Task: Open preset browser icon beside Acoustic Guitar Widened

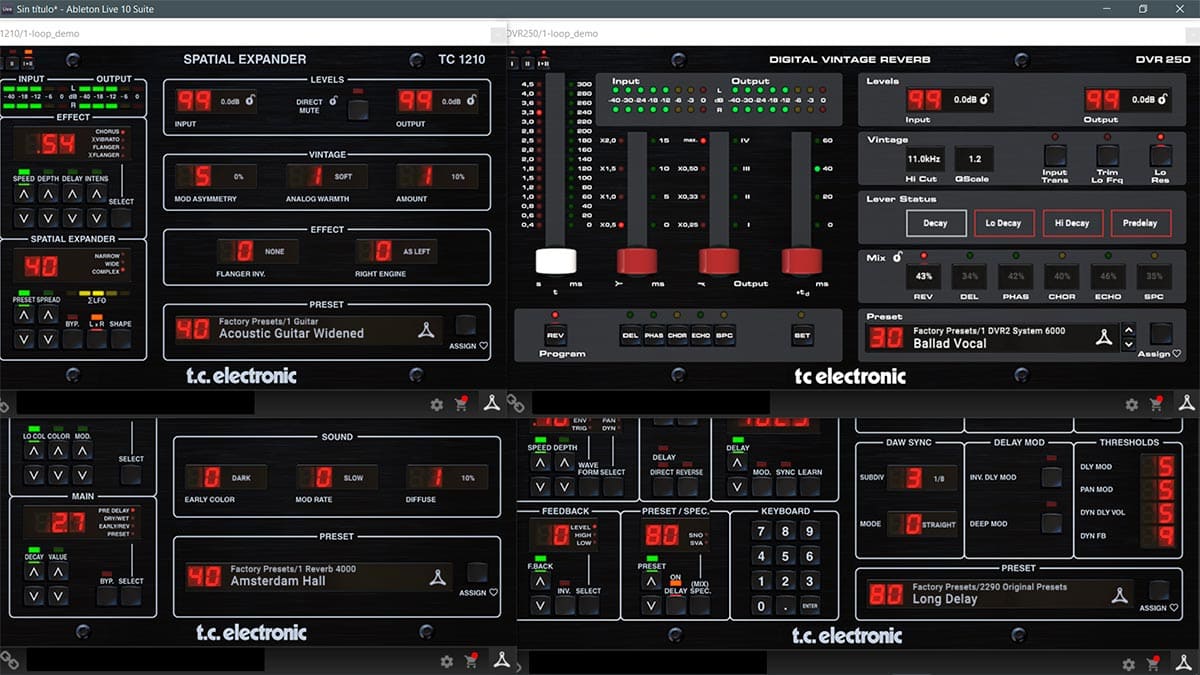Action: 427,330
